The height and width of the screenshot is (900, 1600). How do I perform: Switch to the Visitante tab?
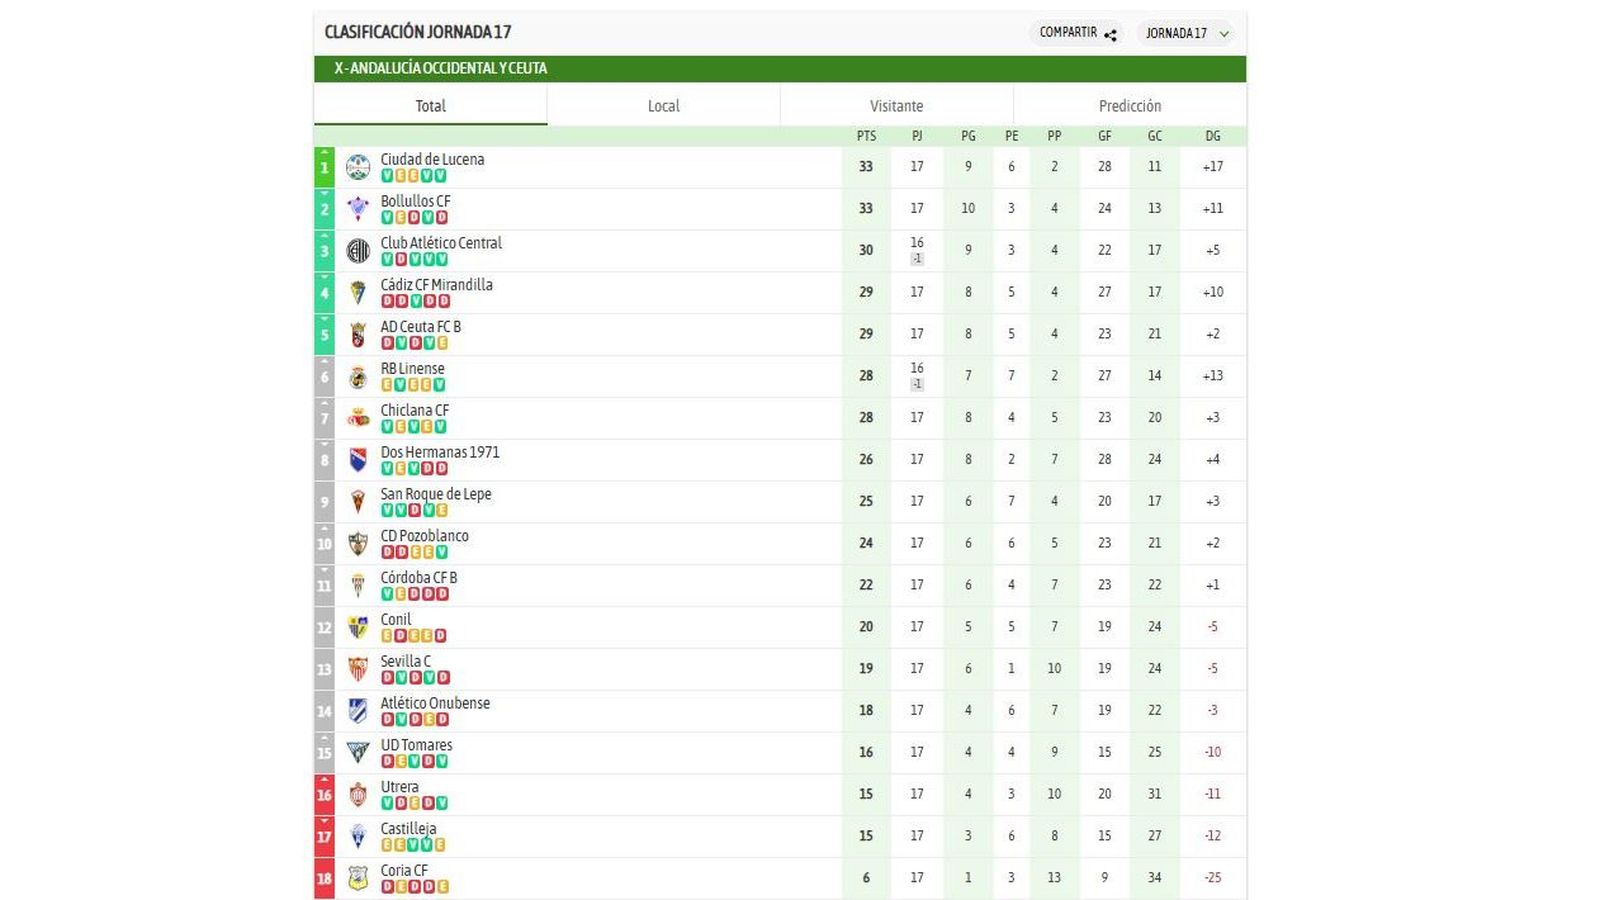pyautogui.click(x=896, y=105)
